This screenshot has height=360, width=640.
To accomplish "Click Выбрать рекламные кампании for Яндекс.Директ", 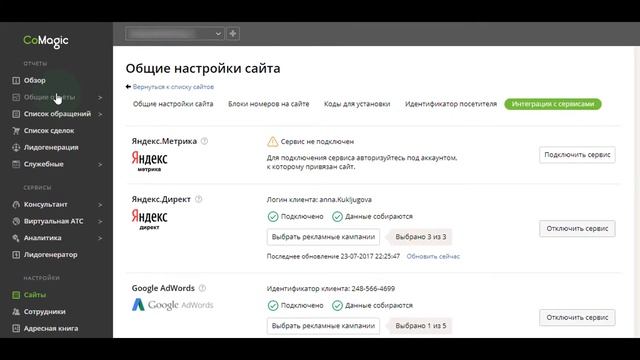I will point(323,237).
